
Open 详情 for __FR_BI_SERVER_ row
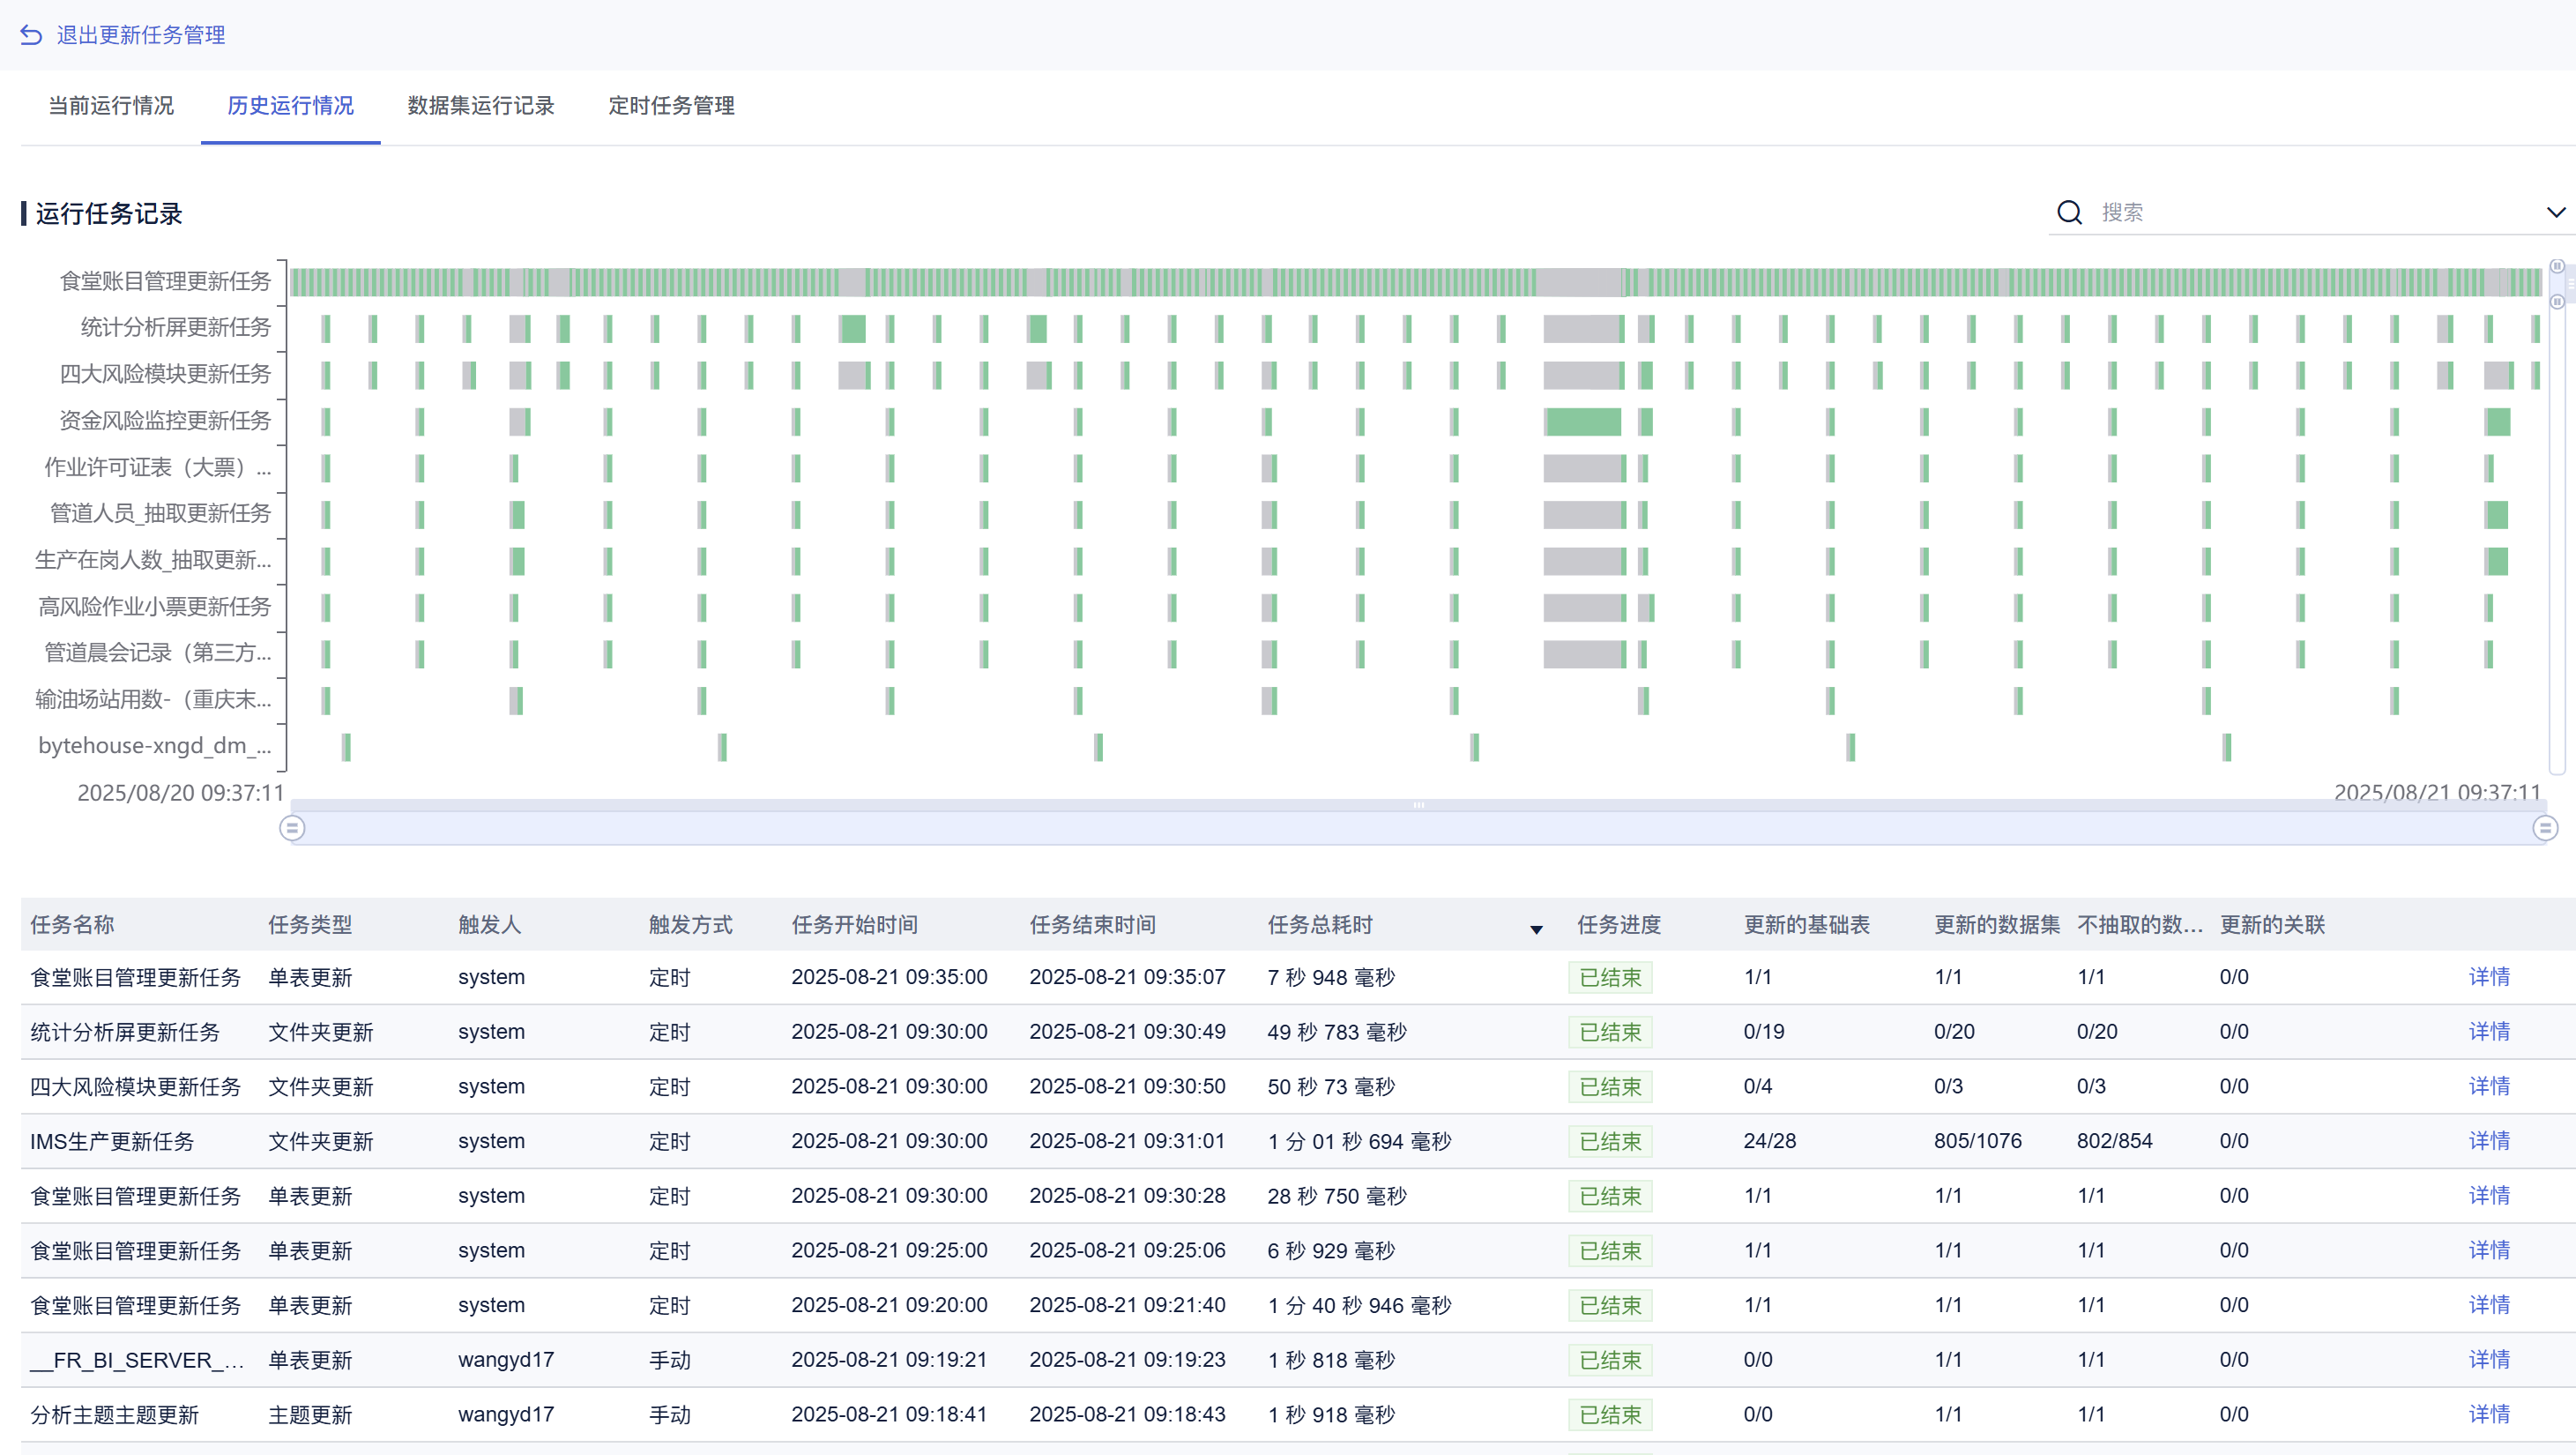[x=2488, y=1359]
